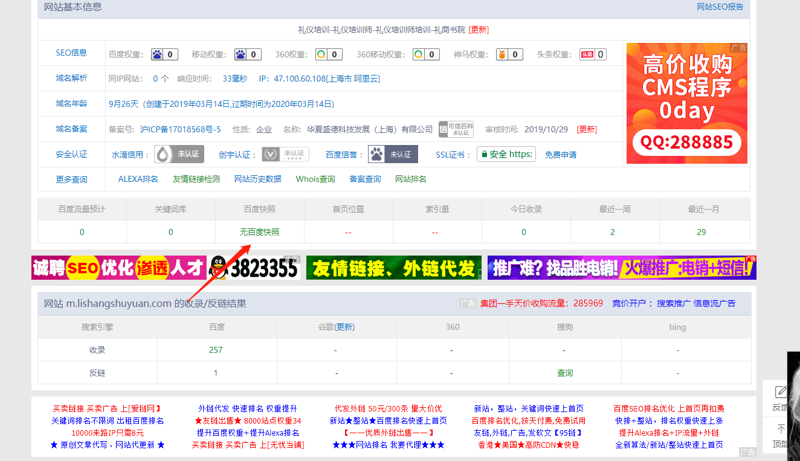
Task: Click the 友情链接、外链代发 green banner
Action: pyautogui.click(x=393, y=268)
